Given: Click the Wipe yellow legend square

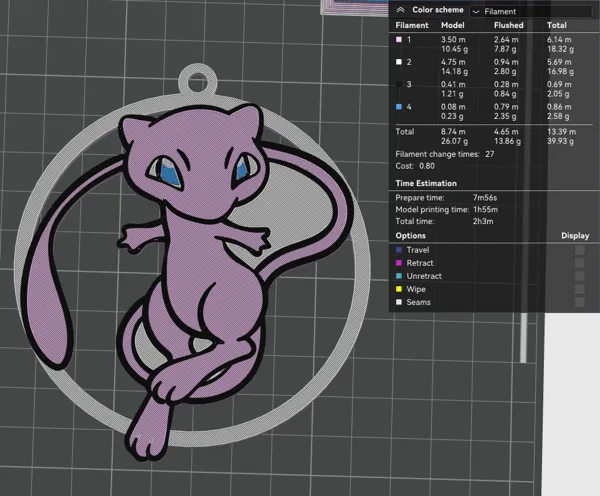Looking at the screenshot, I should [399, 289].
